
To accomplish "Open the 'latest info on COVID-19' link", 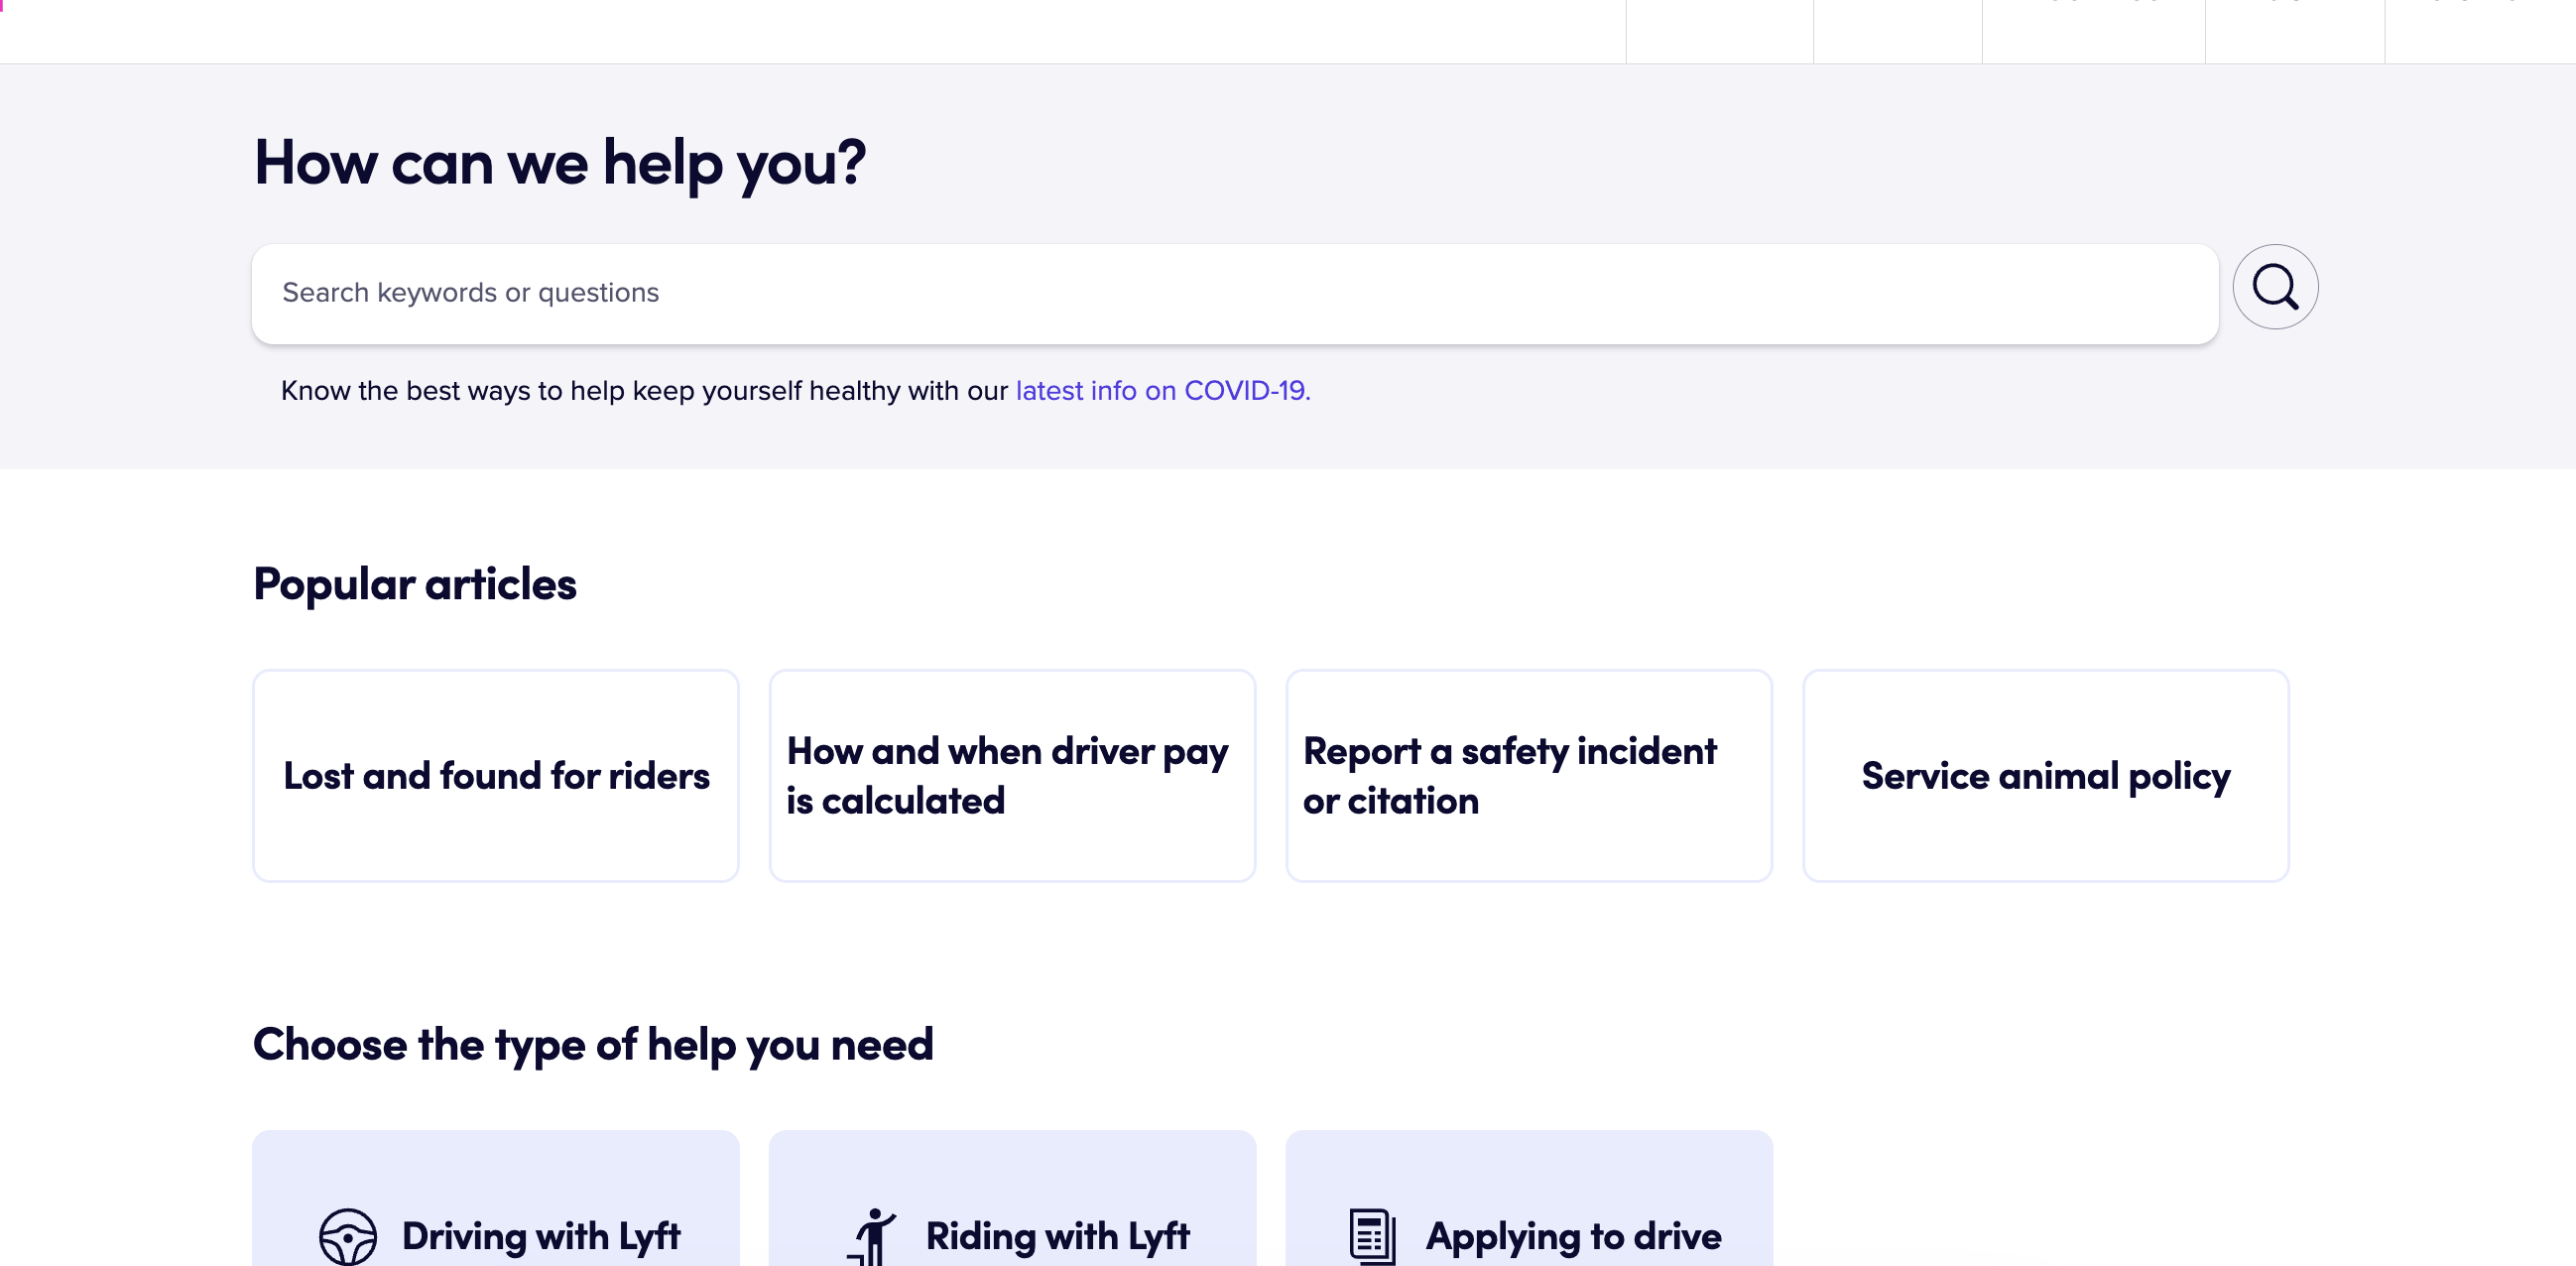I will tap(1163, 391).
